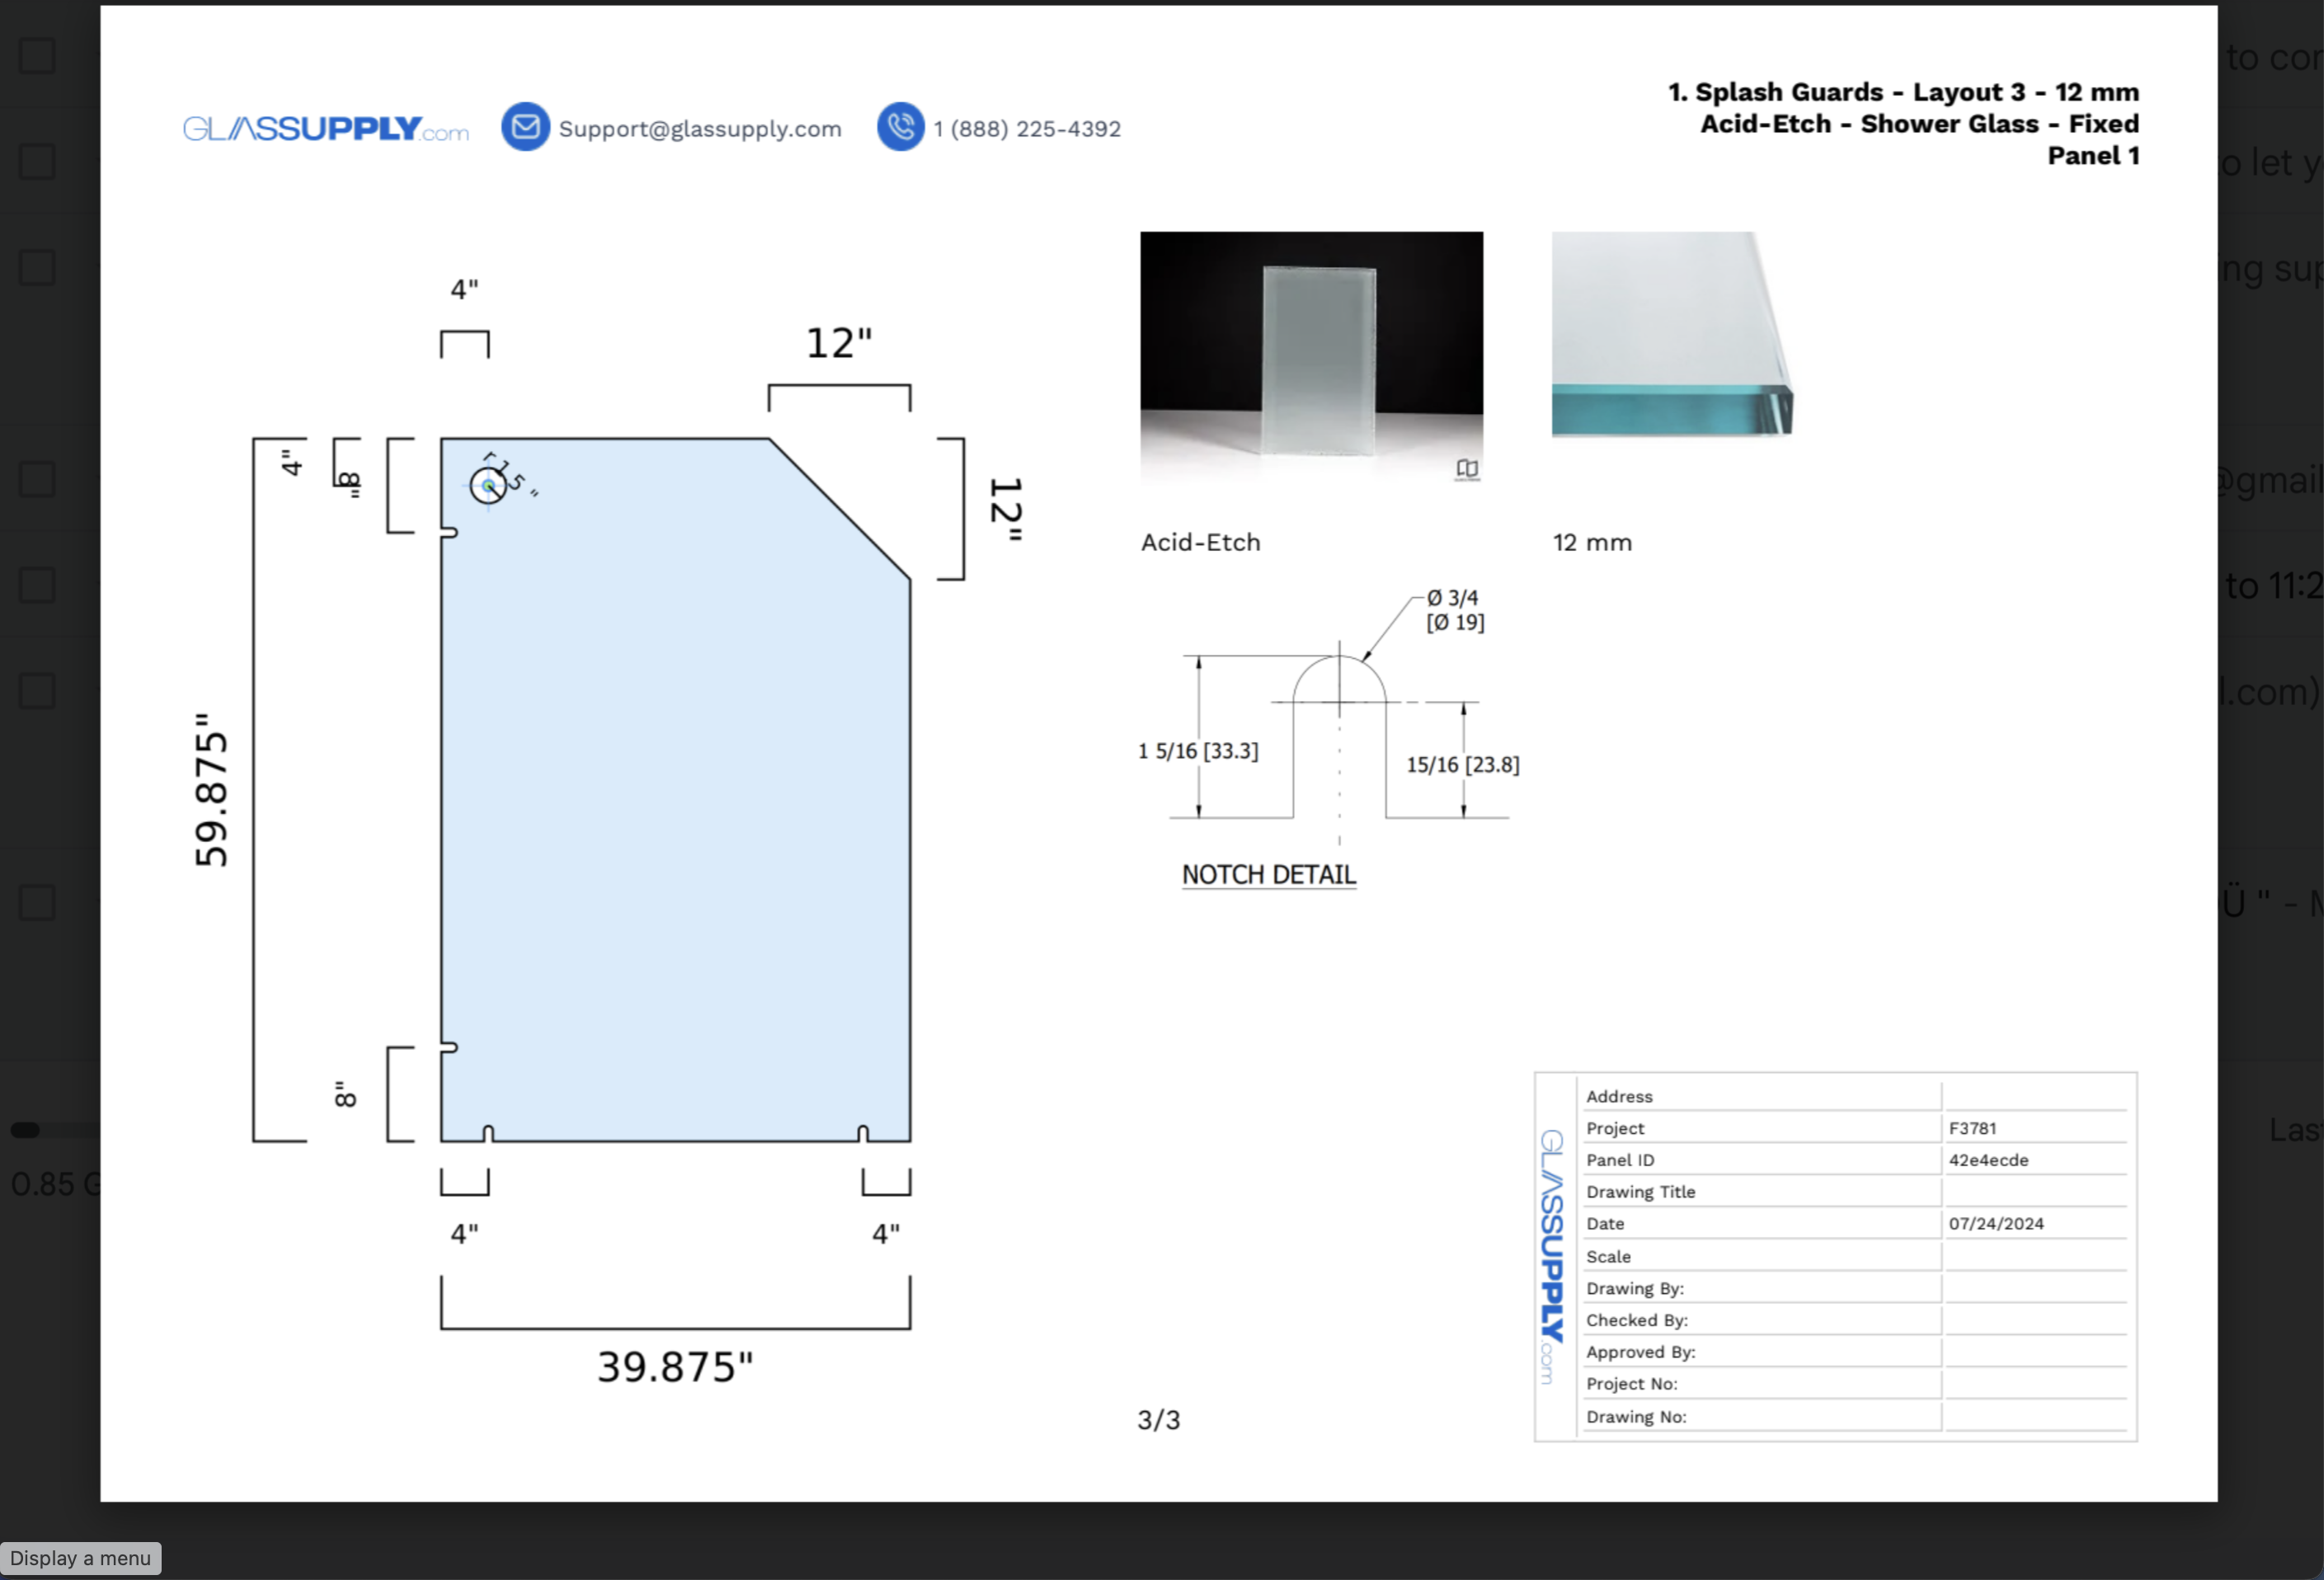
Task: Click the Panel ID value 42e4ecde
Action: coord(1988,1160)
